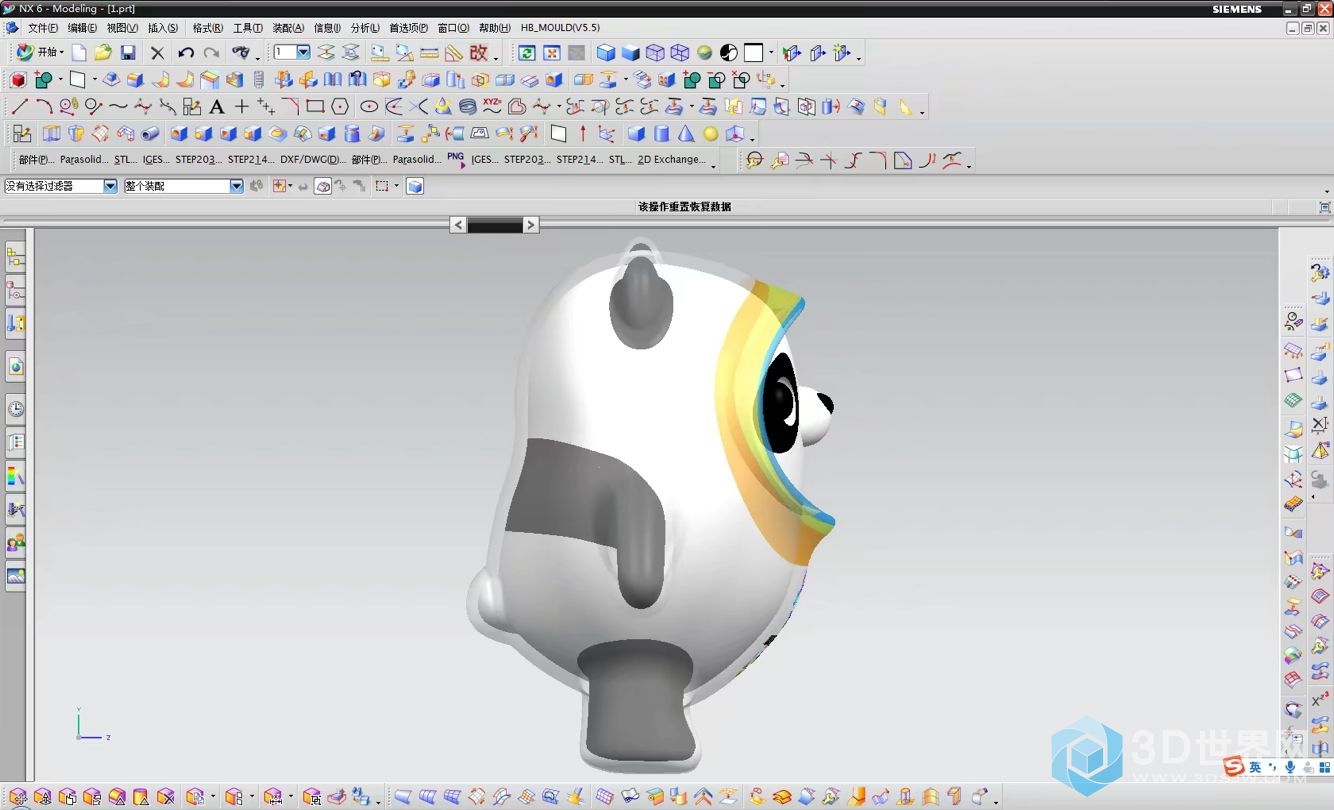Click the green Refresh view icon
Viewport: 1334px width, 810px height.
tap(527, 53)
